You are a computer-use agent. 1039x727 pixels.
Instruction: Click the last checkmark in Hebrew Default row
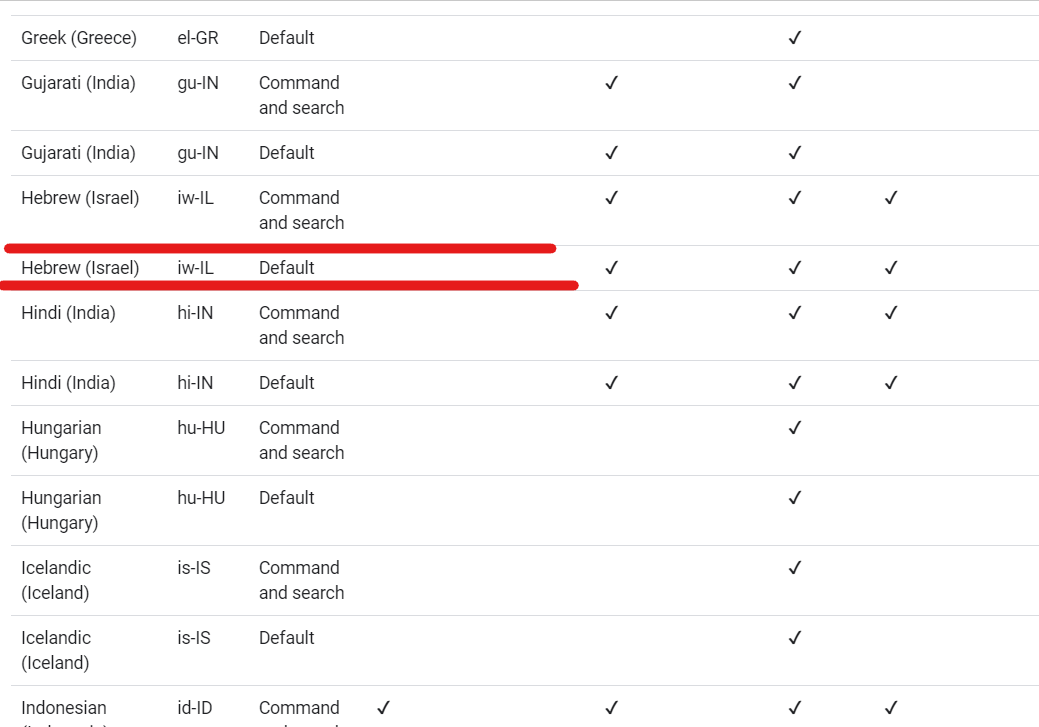(891, 268)
